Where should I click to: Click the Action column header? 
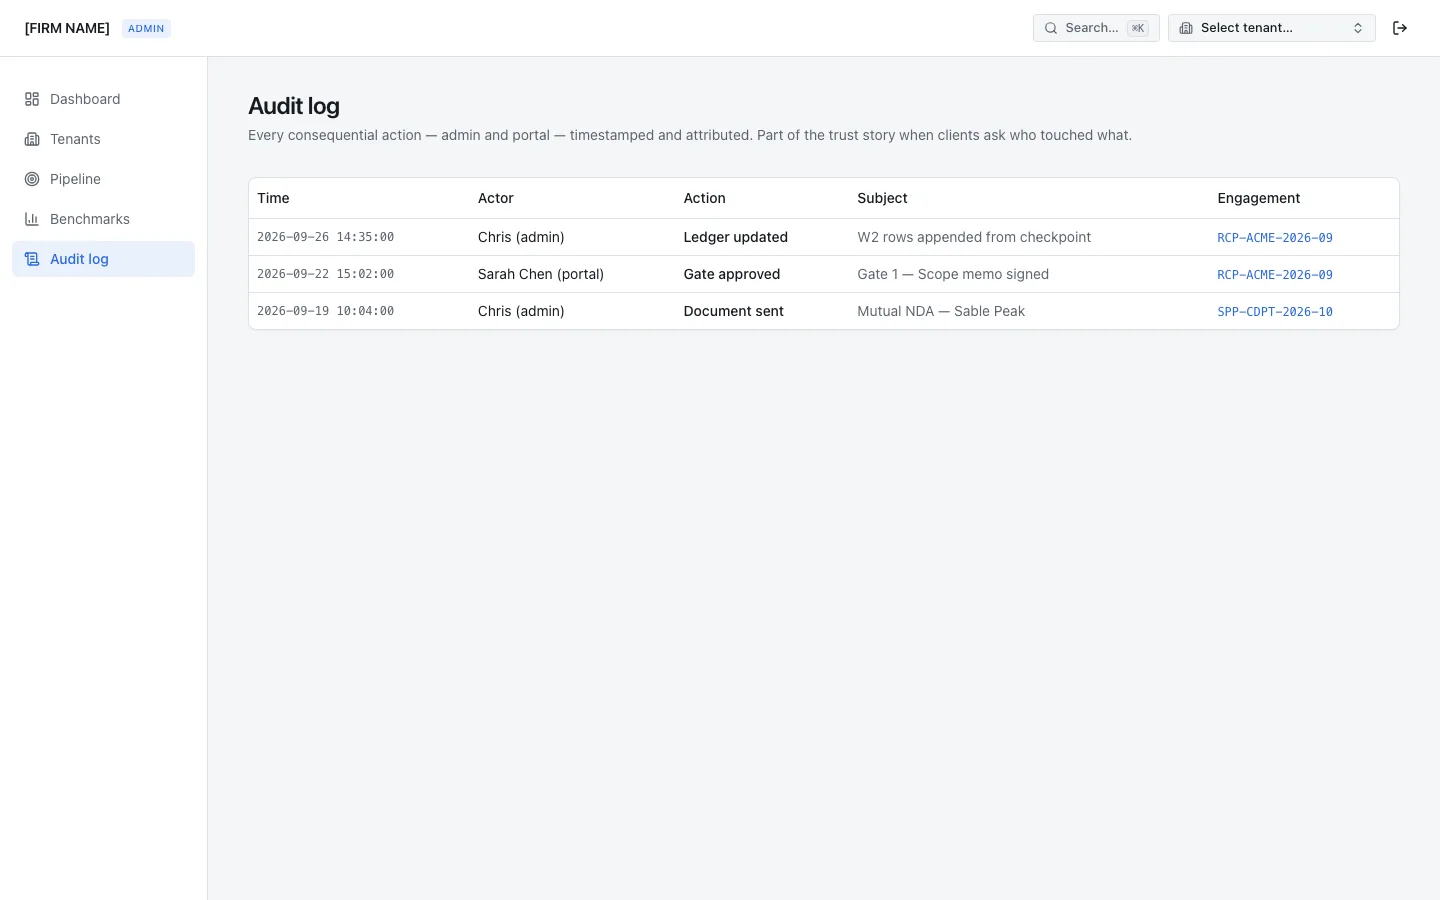coord(705,198)
